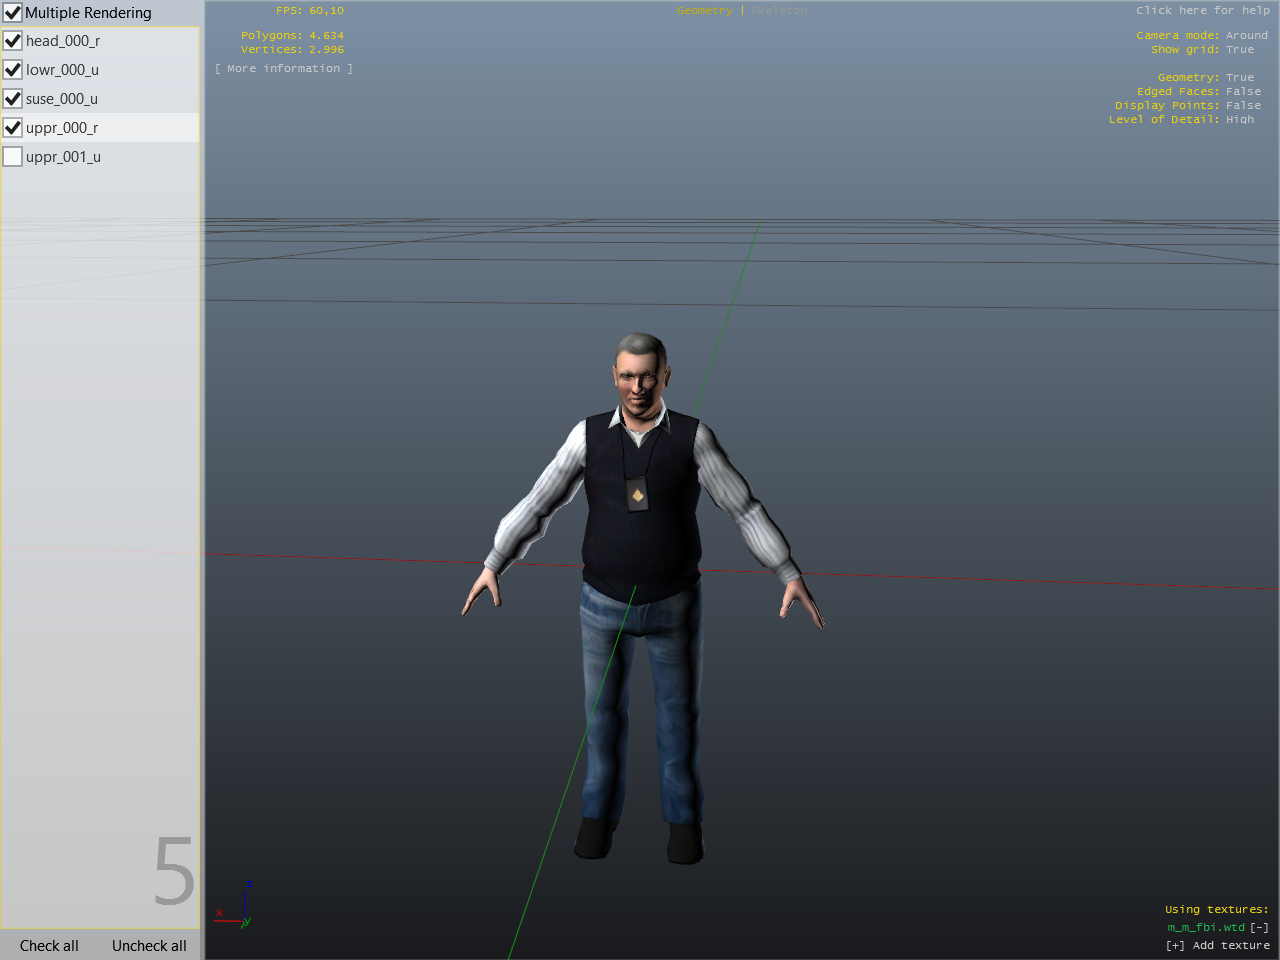Change Level of Detail High setting
The image size is (1280, 960).
click(1239, 120)
